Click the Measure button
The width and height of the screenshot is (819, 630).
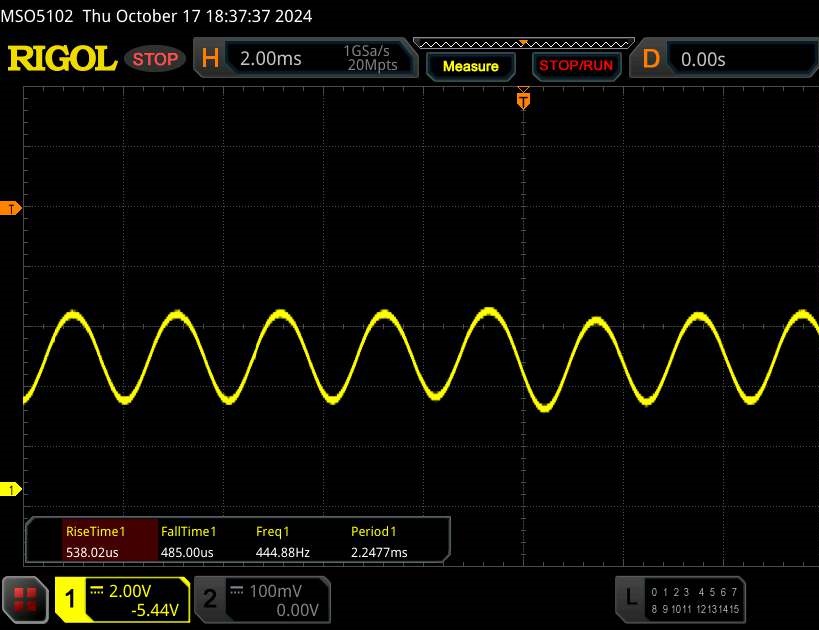[x=471, y=66]
